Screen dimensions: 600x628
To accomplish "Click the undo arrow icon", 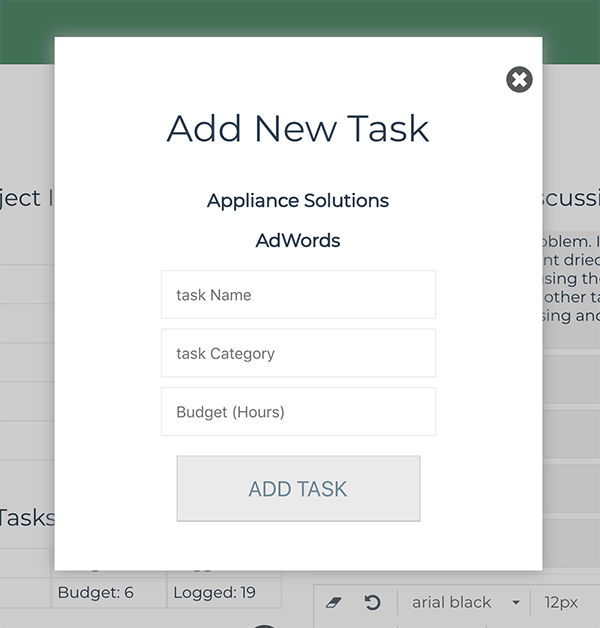I will click(372, 602).
